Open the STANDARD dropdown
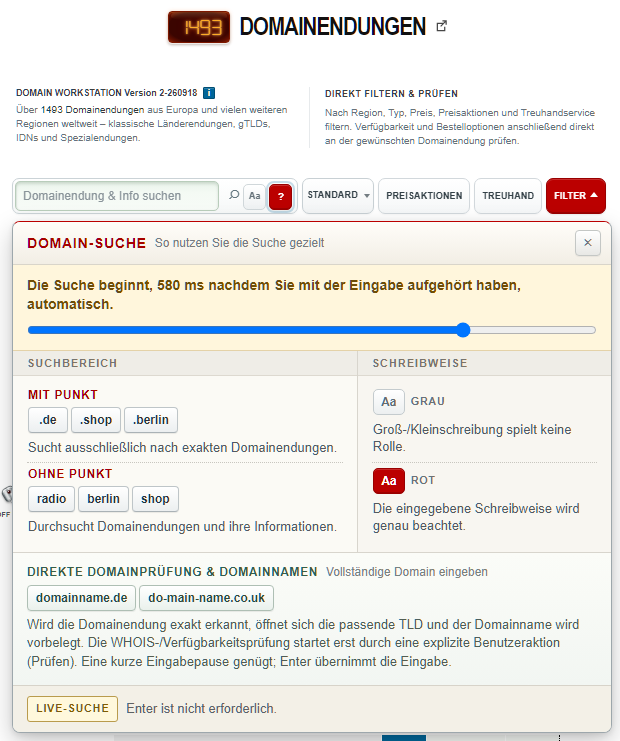Viewport: 620px width, 741px height. click(x=338, y=195)
